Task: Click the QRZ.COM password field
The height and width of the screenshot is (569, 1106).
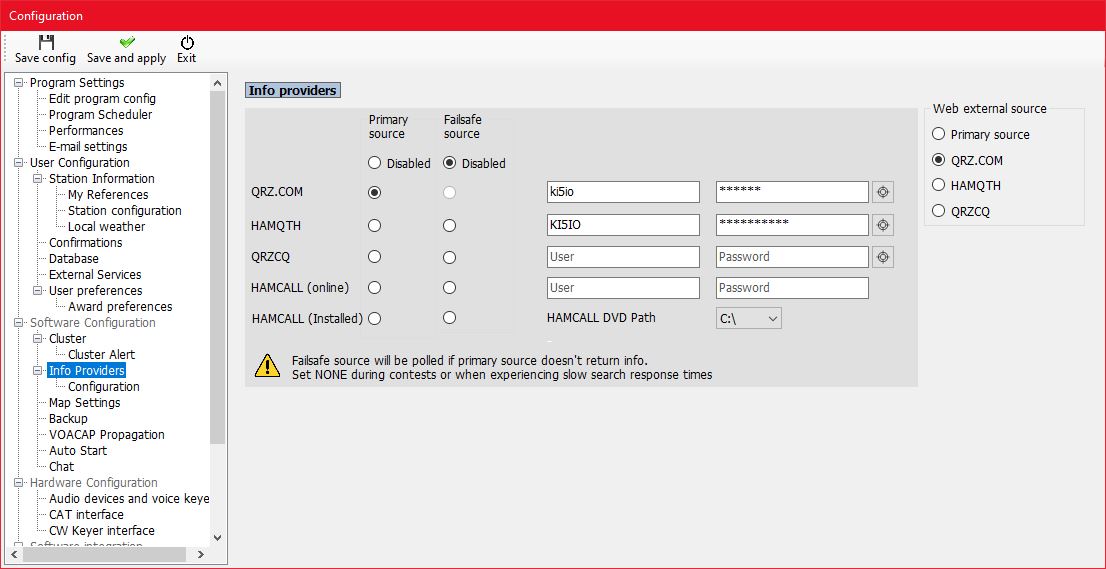Action: (792, 192)
